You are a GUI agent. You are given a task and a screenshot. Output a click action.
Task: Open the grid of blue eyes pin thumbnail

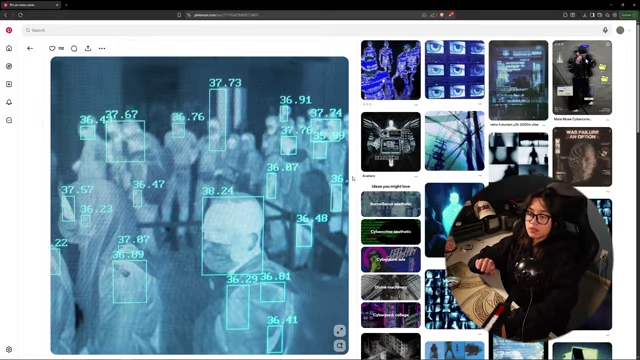455,70
